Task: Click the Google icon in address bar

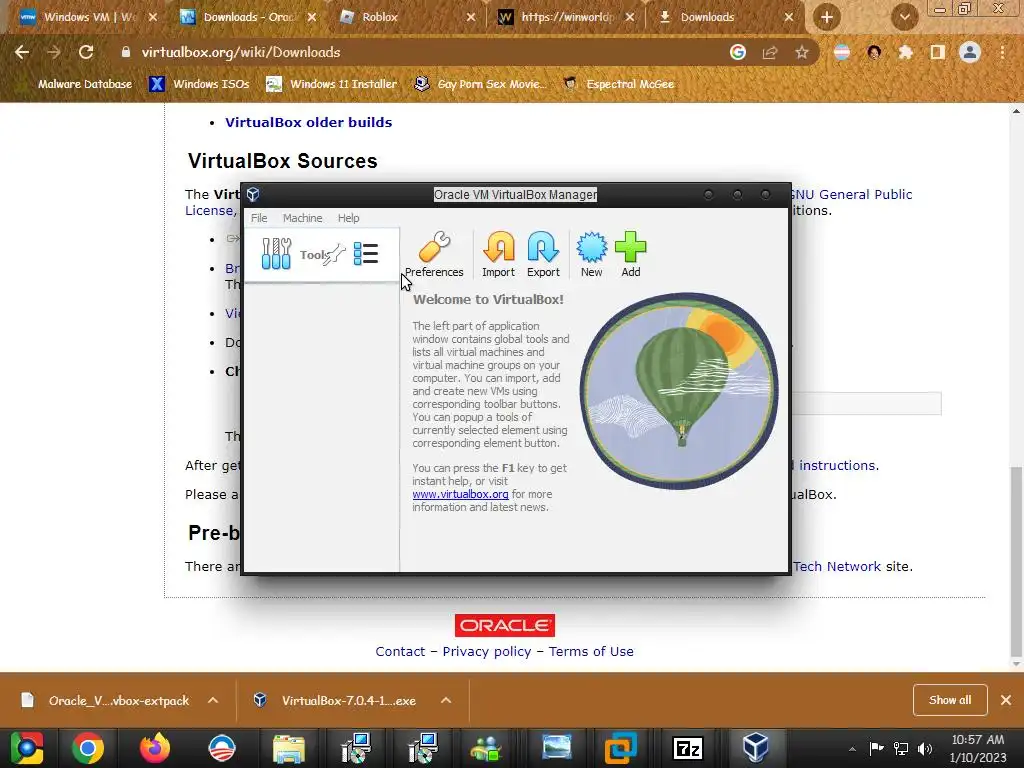Action: click(x=738, y=52)
